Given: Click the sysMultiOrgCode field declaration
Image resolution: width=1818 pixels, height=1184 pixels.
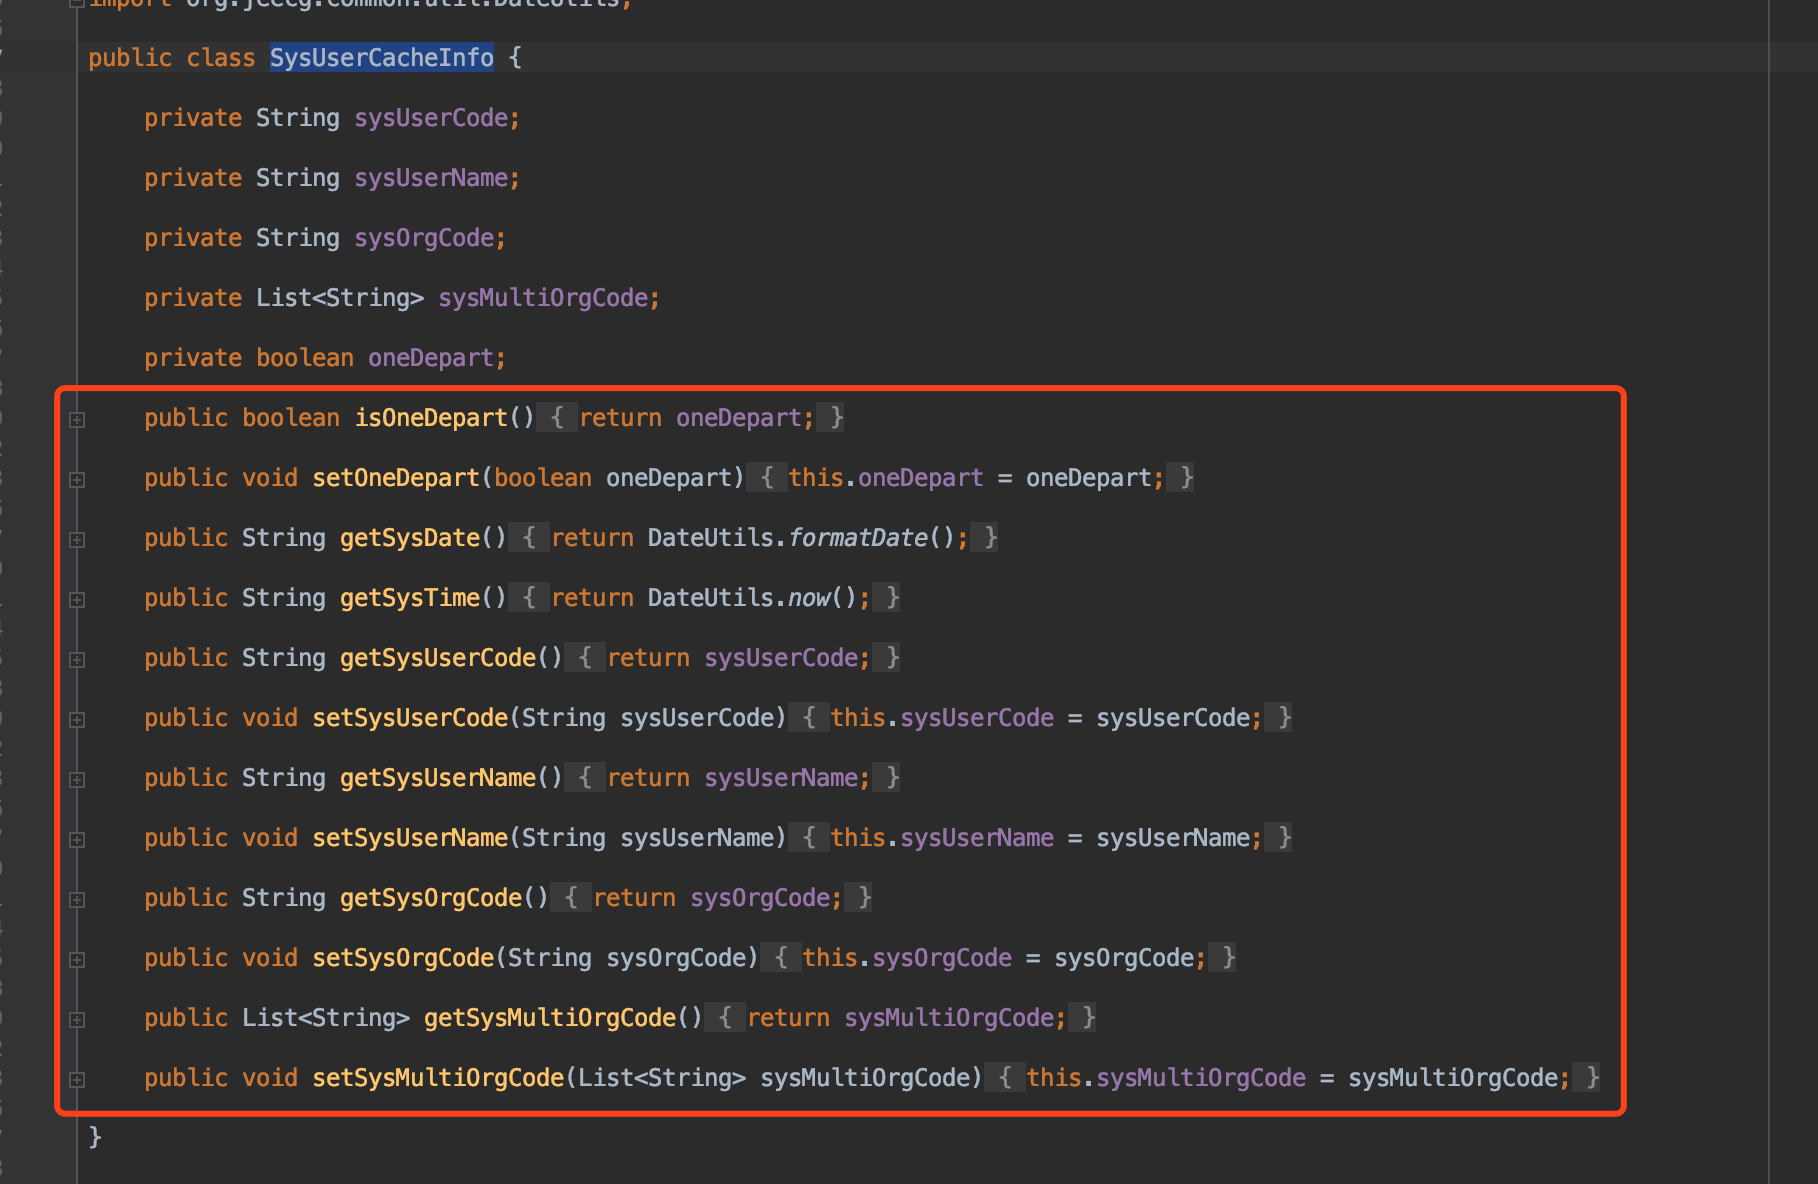Looking at the screenshot, I should (547, 297).
